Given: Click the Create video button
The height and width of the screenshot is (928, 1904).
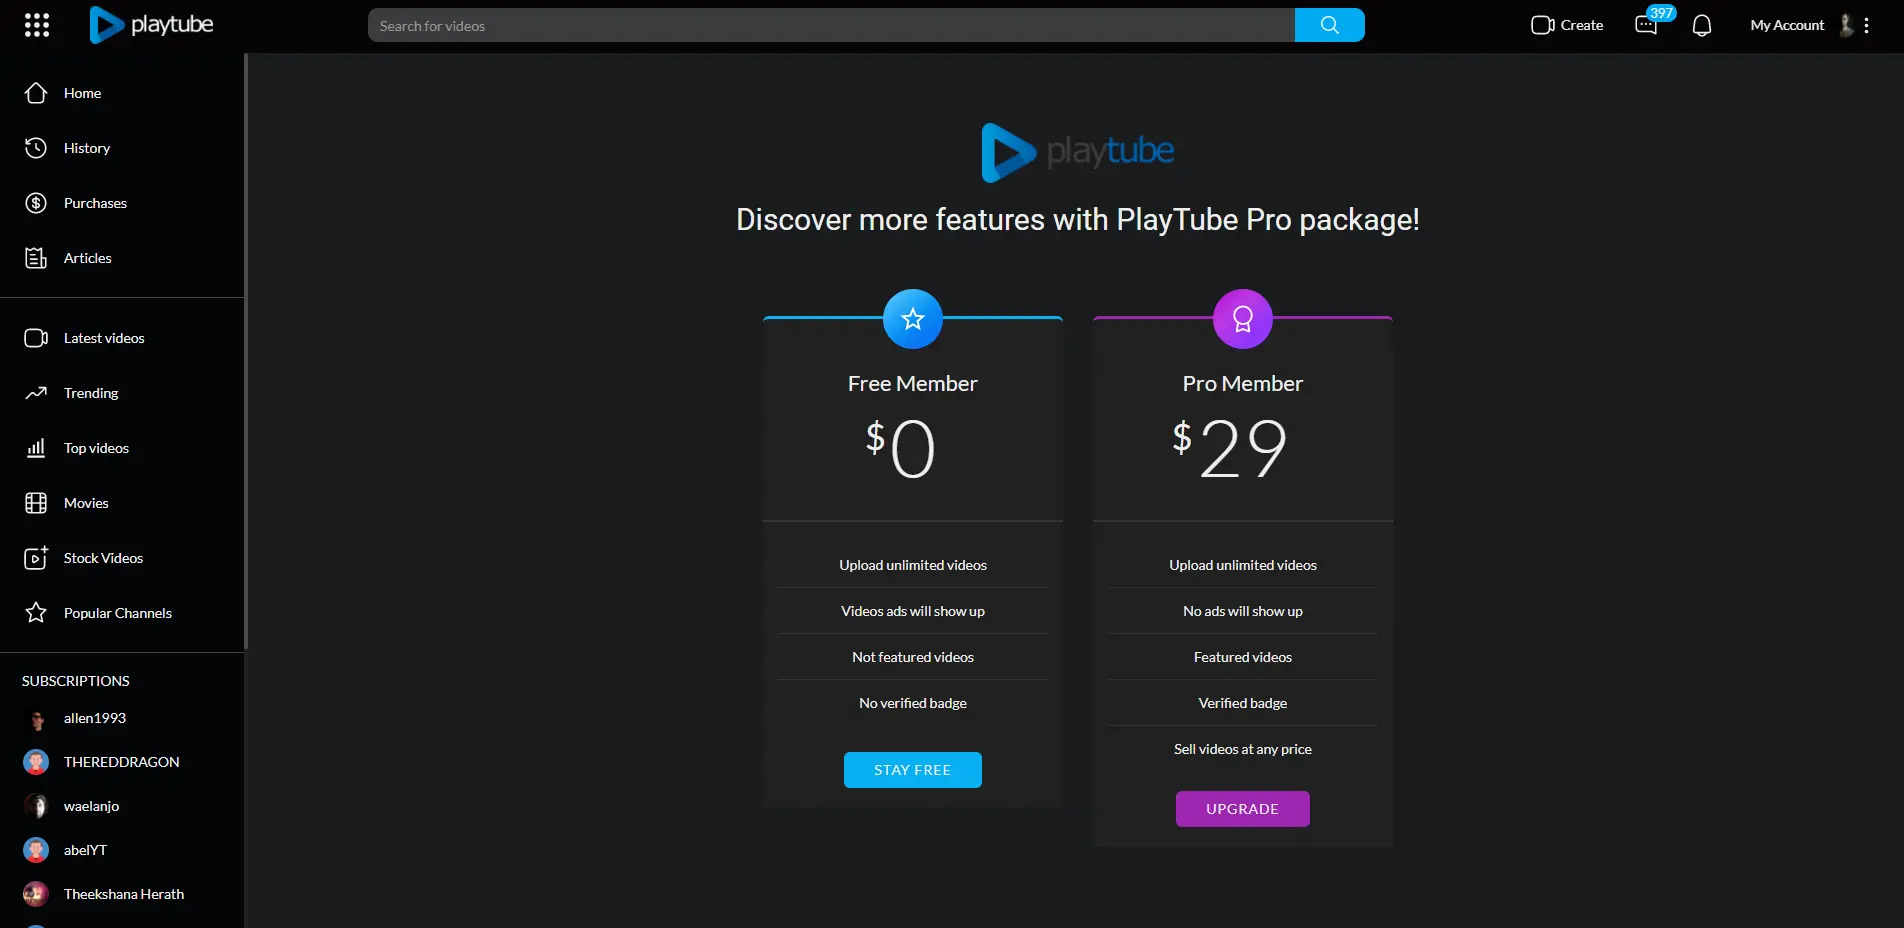Looking at the screenshot, I should 1567,25.
